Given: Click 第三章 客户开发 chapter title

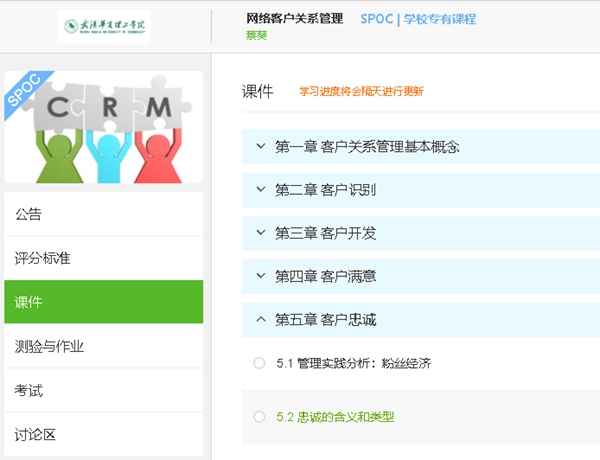Looking at the screenshot, I should coord(326,233).
